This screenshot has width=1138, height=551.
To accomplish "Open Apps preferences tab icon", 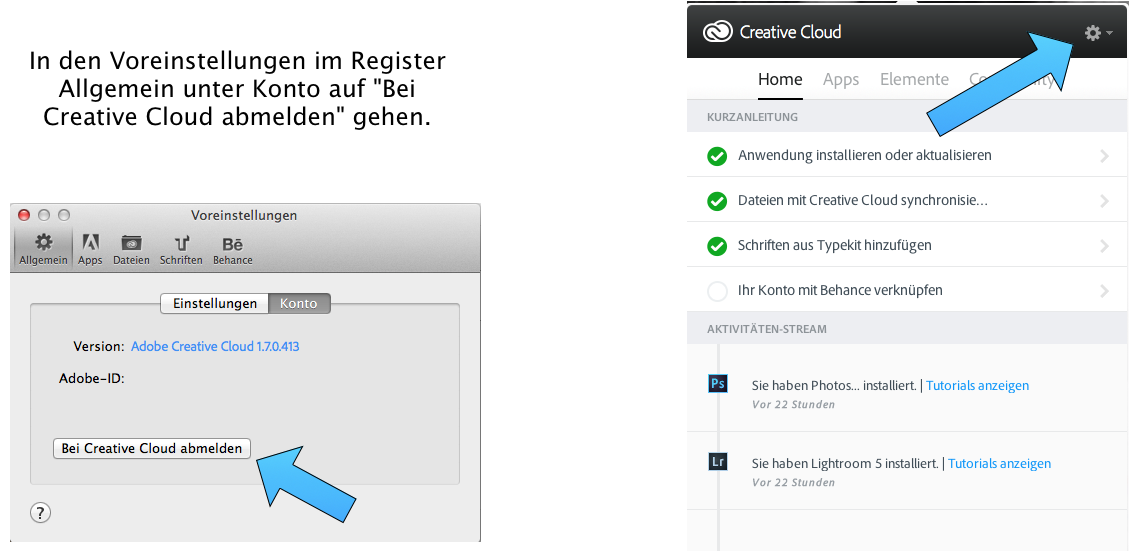I will 91,242.
